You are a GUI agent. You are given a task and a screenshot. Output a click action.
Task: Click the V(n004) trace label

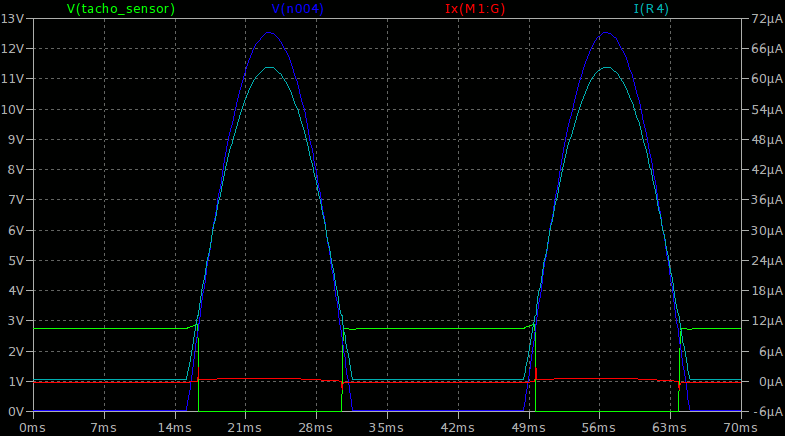[297, 9]
